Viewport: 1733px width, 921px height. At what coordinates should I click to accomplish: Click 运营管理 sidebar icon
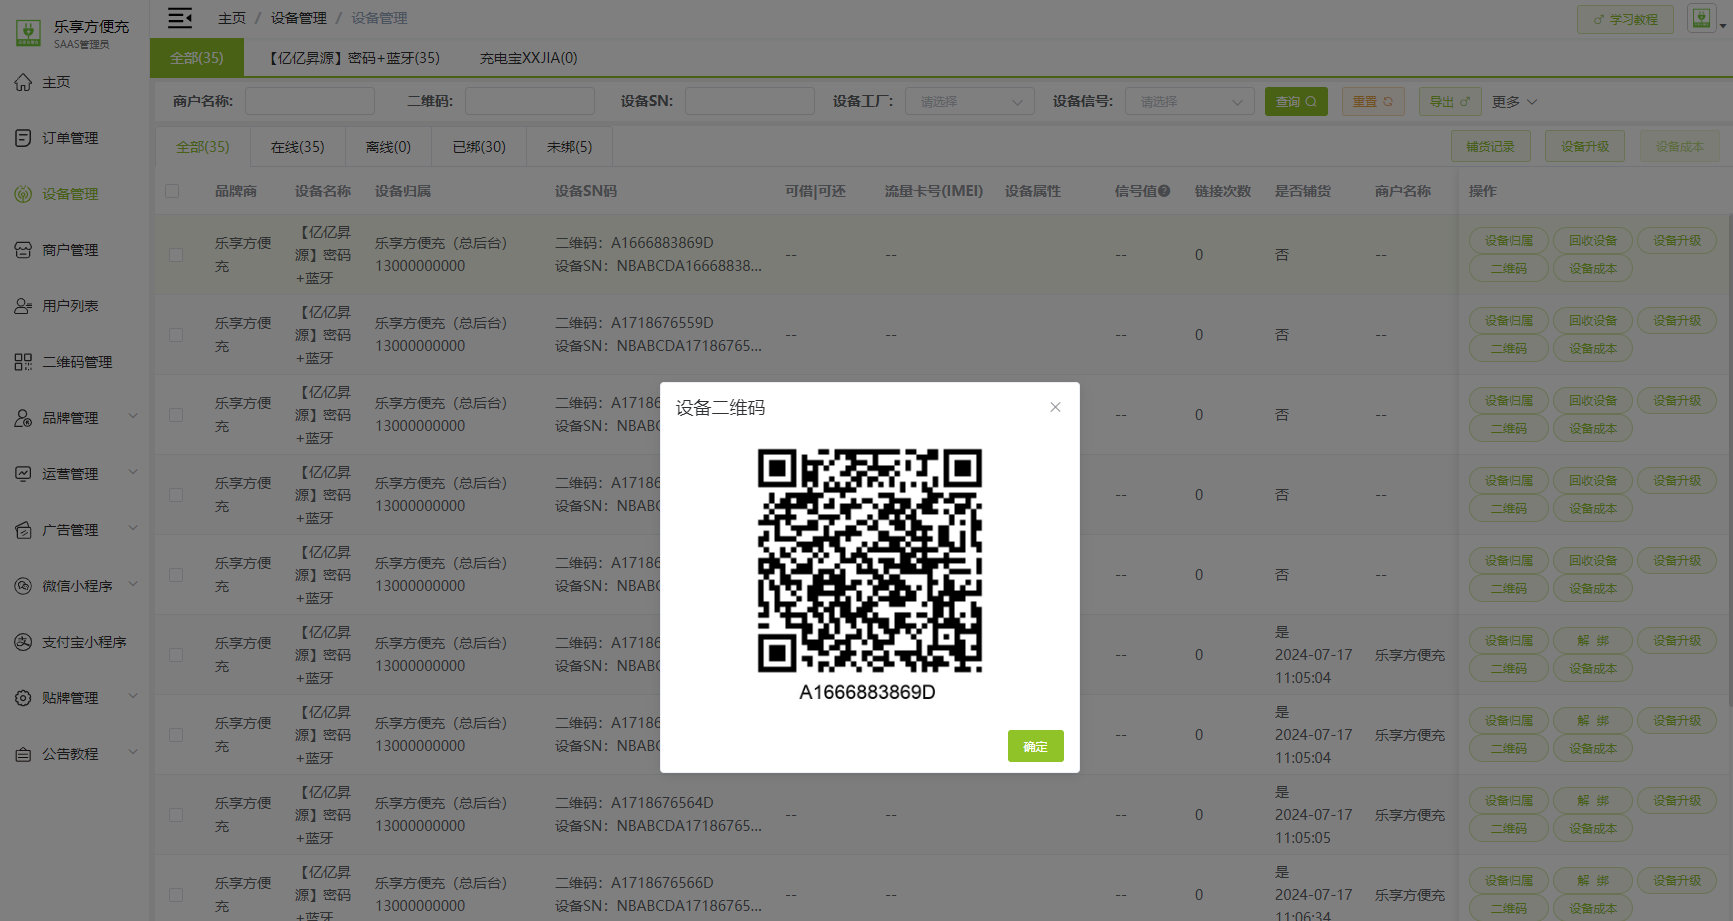(x=23, y=474)
